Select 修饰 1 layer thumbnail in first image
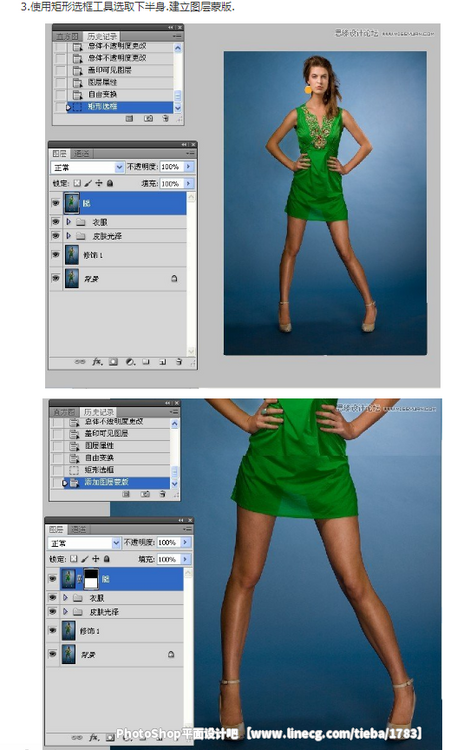470x750 pixels. click(x=72, y=254)
